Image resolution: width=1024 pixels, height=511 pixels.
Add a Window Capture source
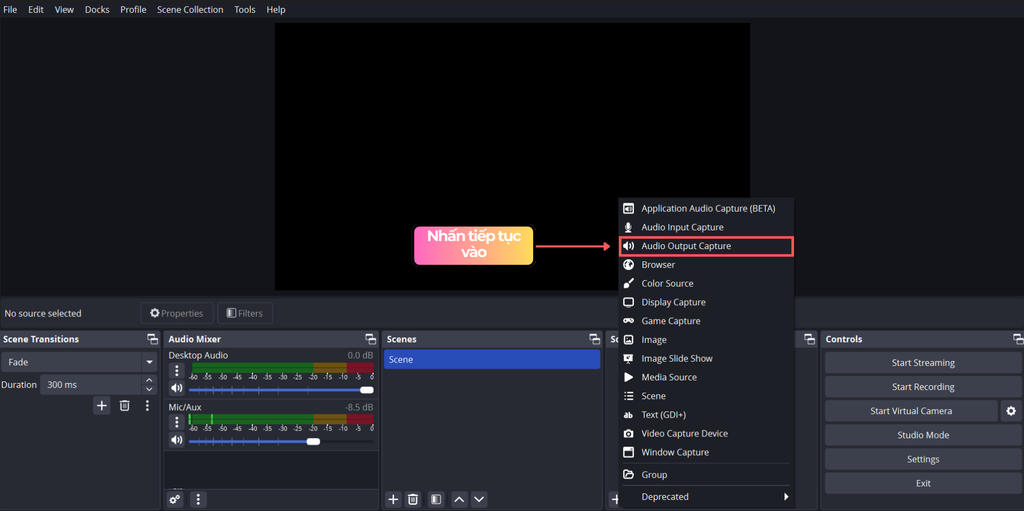coord(706,452)
